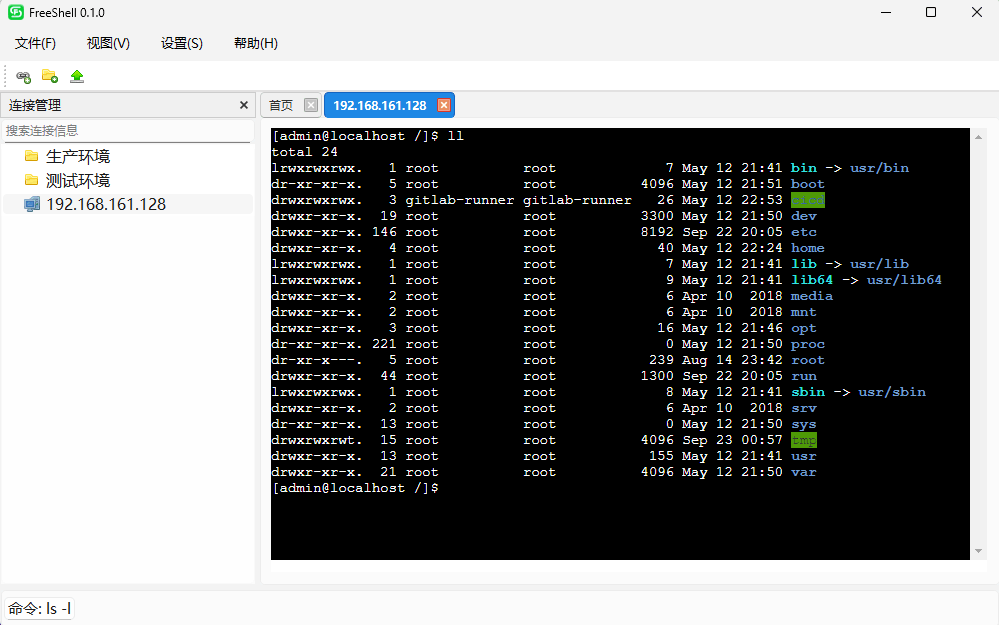Screen dimensions: 999x625
Task: Open the 帮助(H) menu
Action: coord(255,43)
